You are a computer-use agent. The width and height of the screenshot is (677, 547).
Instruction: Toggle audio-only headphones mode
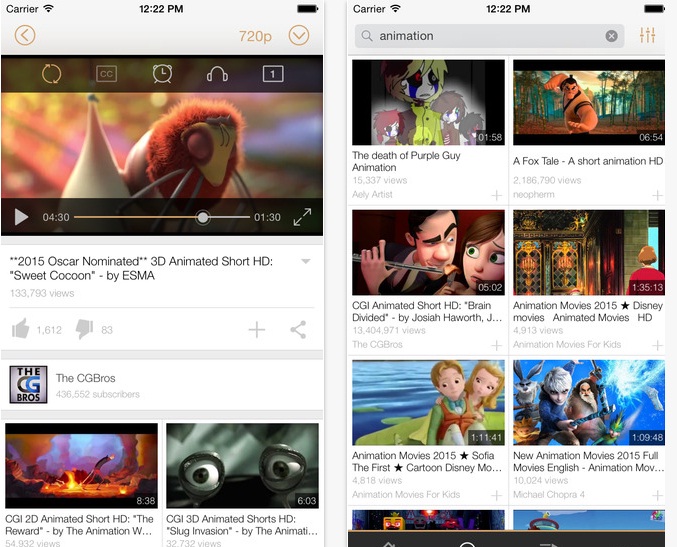coord(217,74)
